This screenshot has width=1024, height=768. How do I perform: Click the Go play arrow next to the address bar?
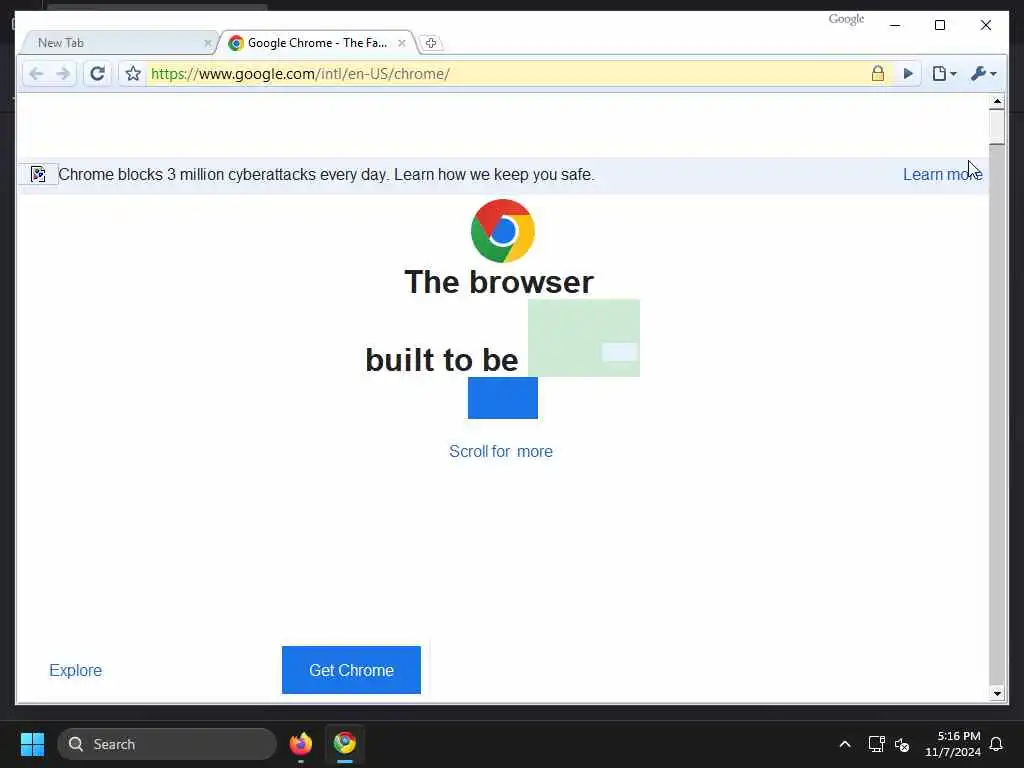(x=908, y=74)
